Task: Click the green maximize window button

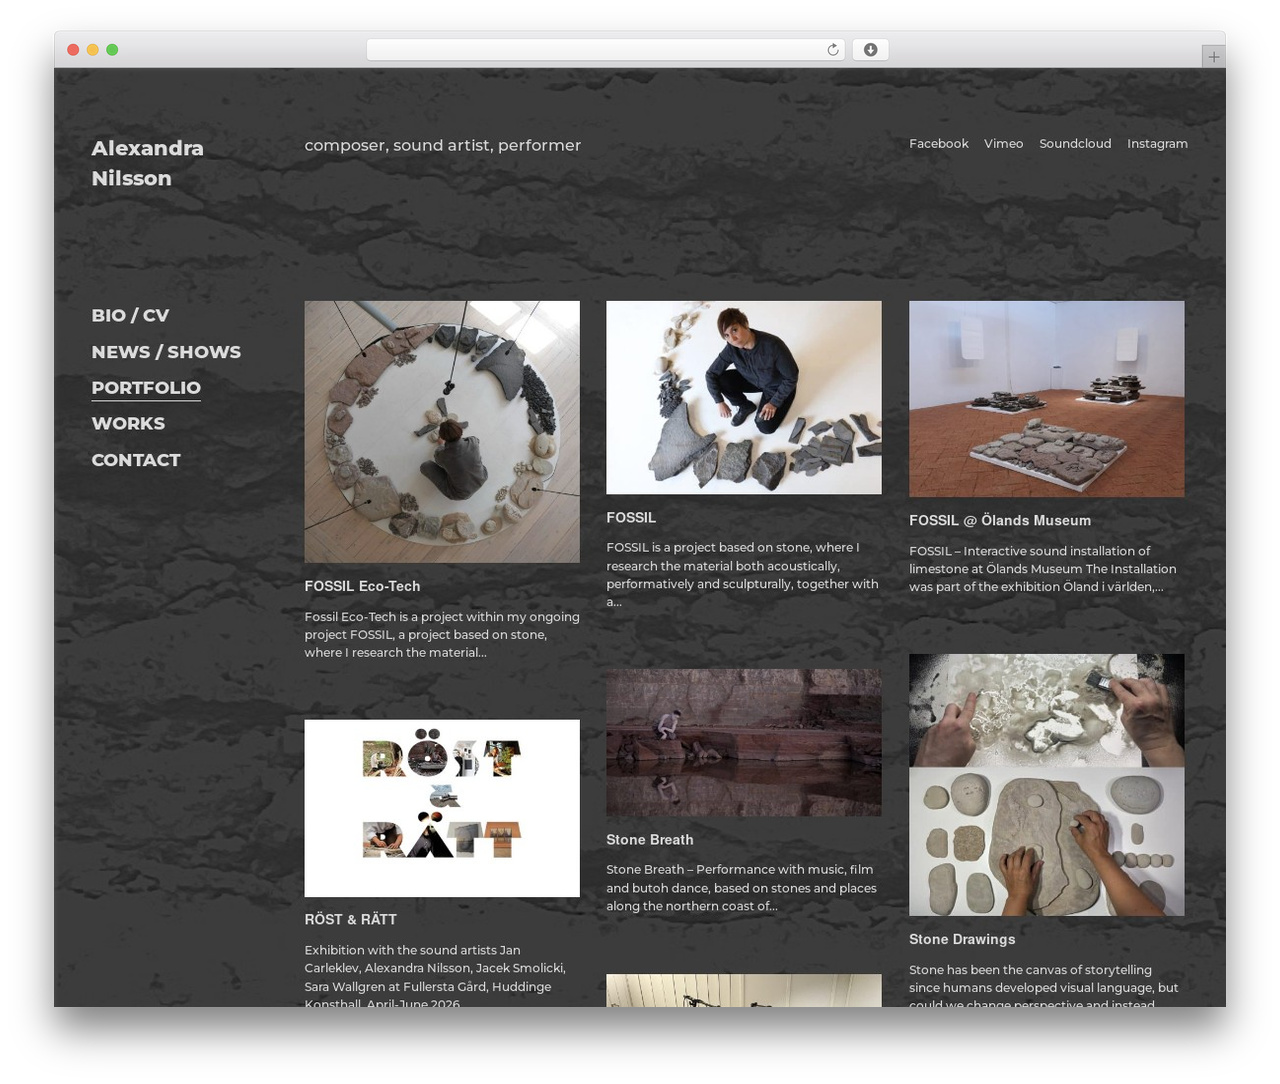Action: (x=112, y=50)
